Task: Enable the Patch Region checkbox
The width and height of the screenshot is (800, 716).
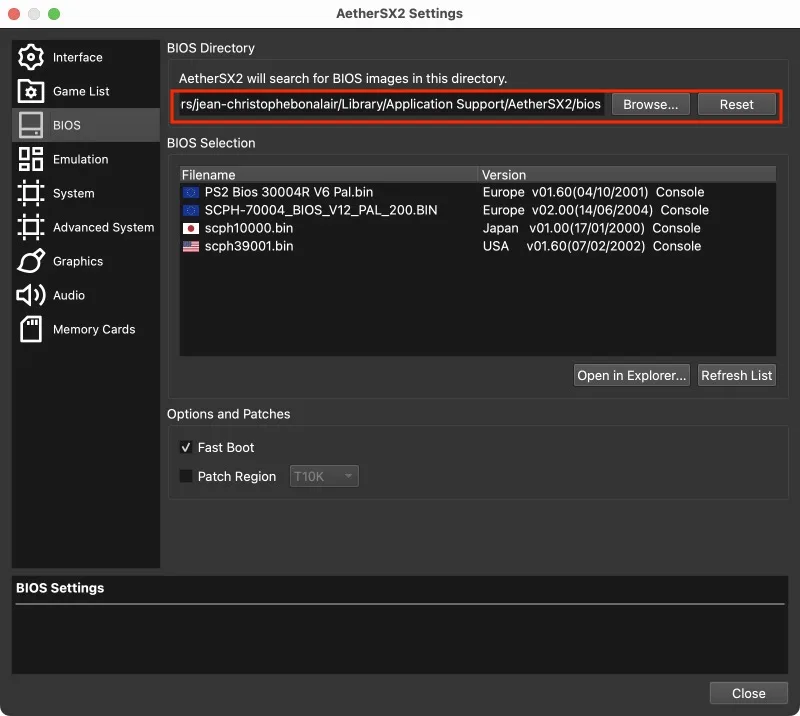Action: 186,477
